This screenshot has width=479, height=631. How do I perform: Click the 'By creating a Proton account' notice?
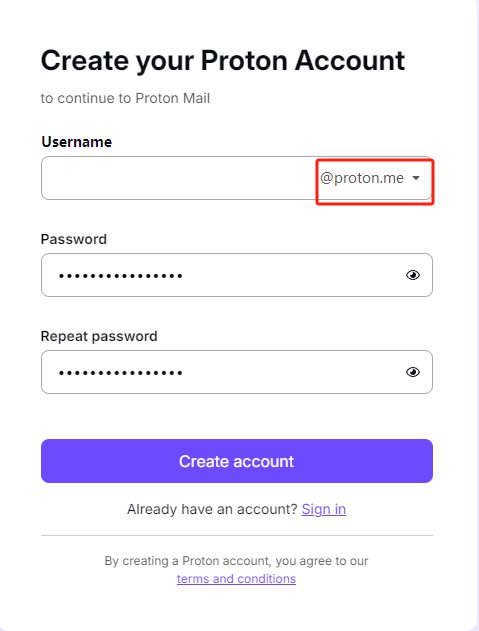236,561
